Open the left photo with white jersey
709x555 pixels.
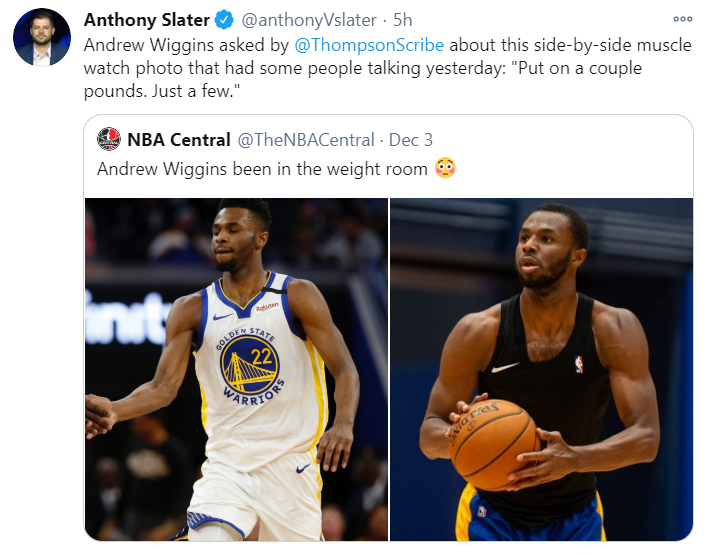236,369
